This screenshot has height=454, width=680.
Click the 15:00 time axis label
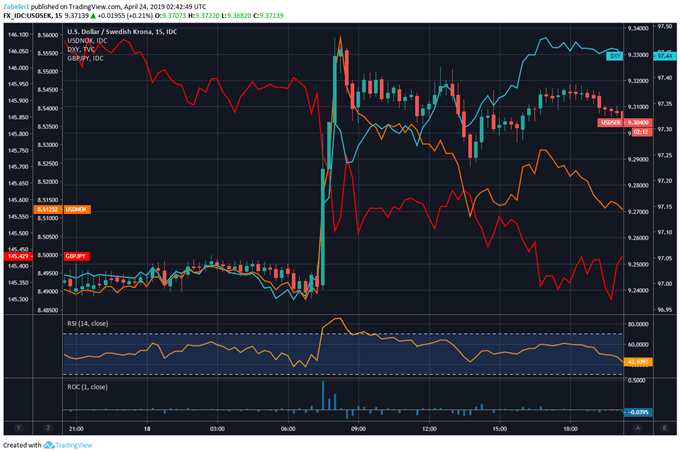point(500,429)
